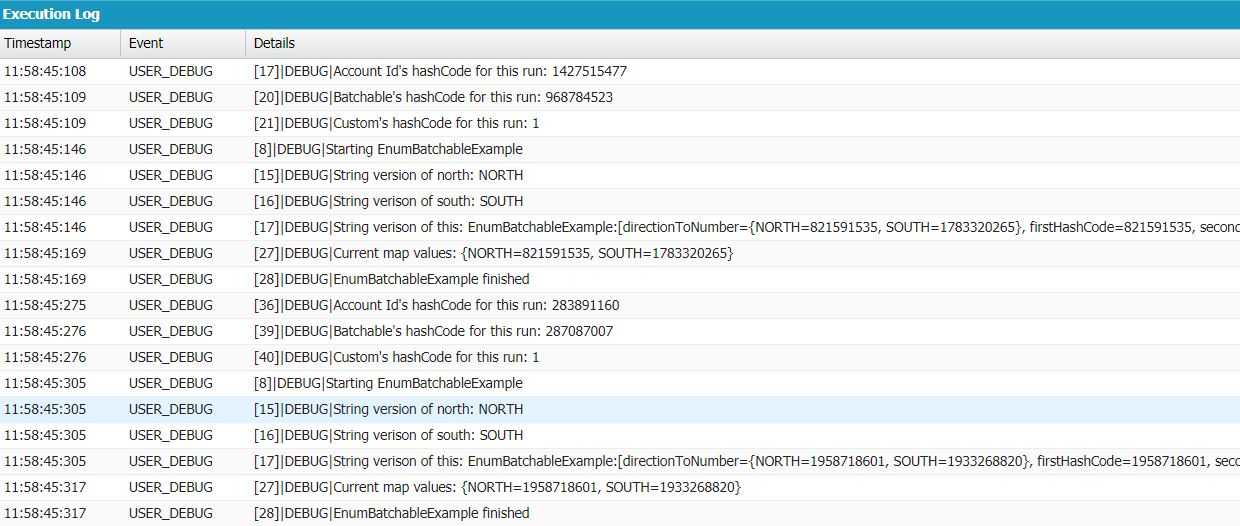Select the [21] Custom's hashCode row
Image resolution: width=1240 pixels, height=526 pixels.
coord(620,123)
